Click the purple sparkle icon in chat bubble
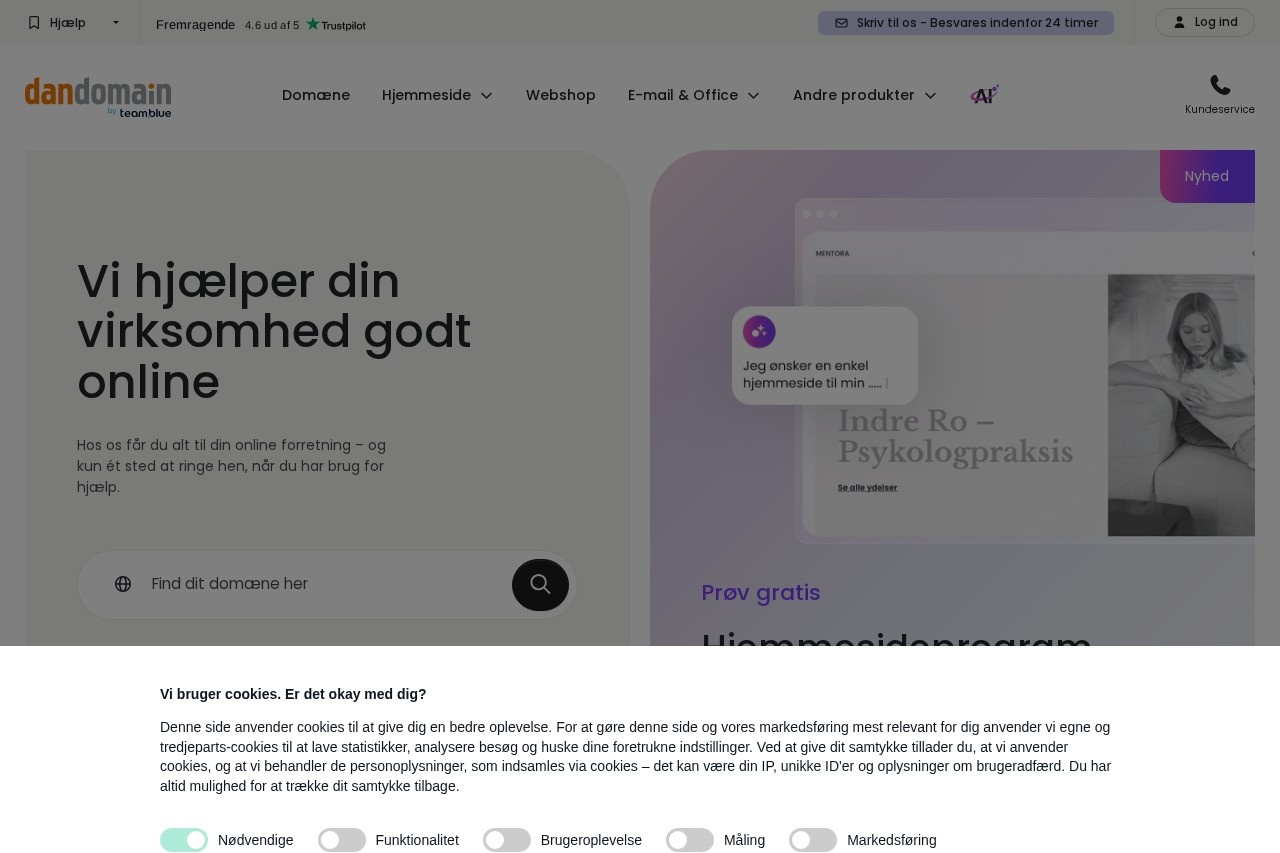The image size is (1280, 853). coord(759,332)
